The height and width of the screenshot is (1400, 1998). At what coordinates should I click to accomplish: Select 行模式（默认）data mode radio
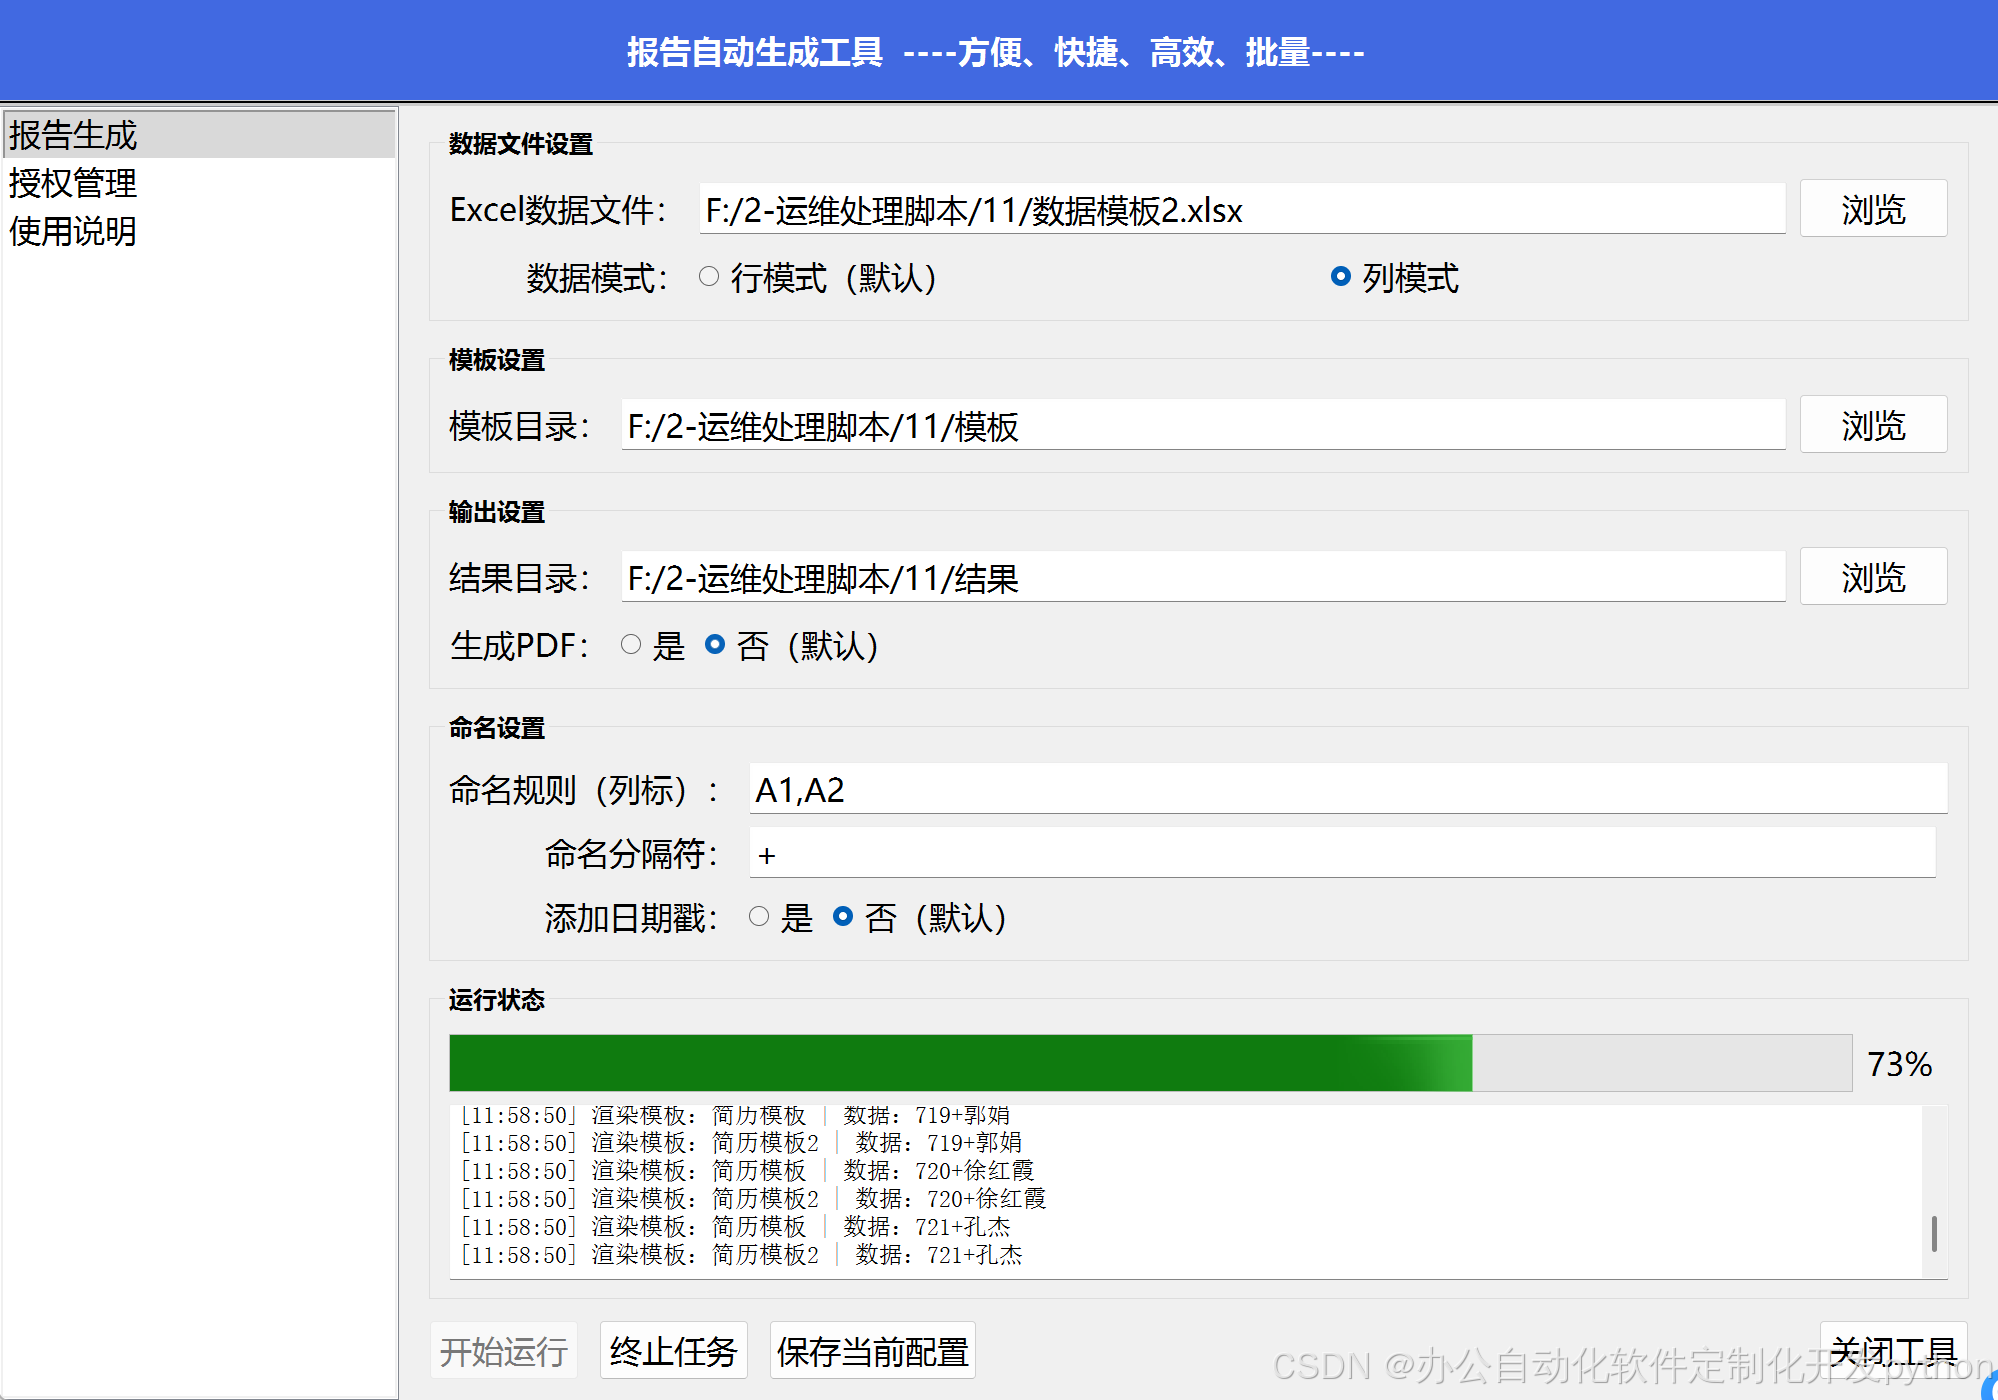tap(709, 277)
